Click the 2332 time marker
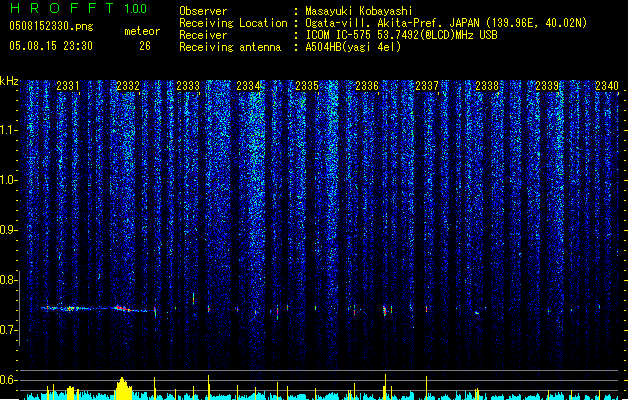Image resolution: width=629 pixels, height=400 pixels. point(128,85)
